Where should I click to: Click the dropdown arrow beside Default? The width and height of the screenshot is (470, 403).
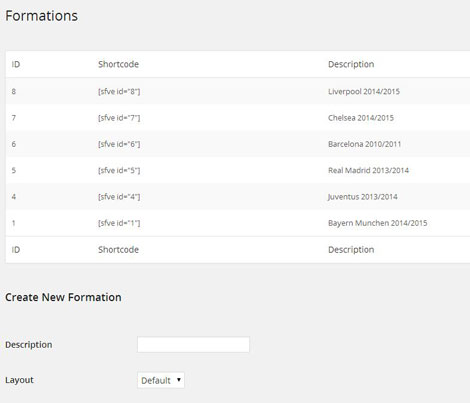click(x=179, y=380)
